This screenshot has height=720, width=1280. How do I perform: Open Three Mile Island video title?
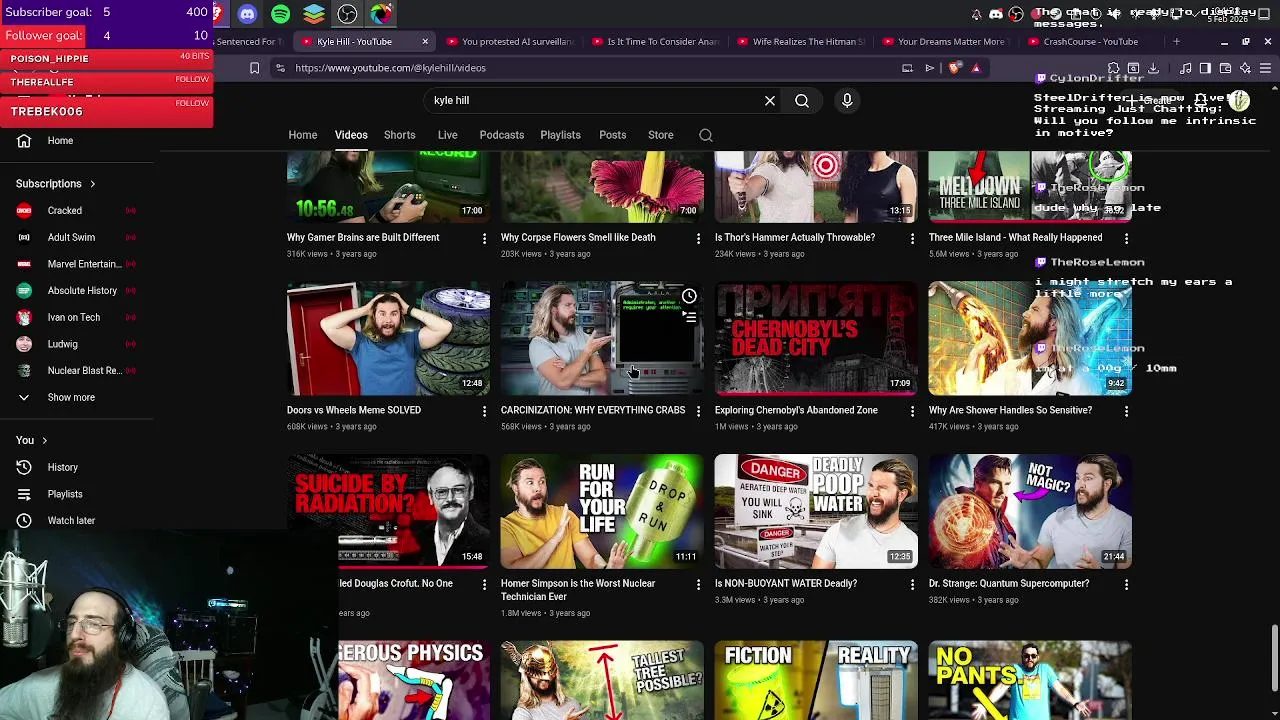(x=1015, y=238)
